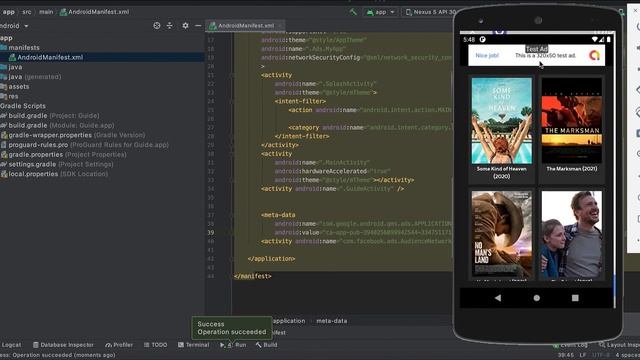Click the <intent-filter> opening tag
Image resolution: width=640 pixels, height=360 pixels.
pyautogui.click(x=300, y=101)
